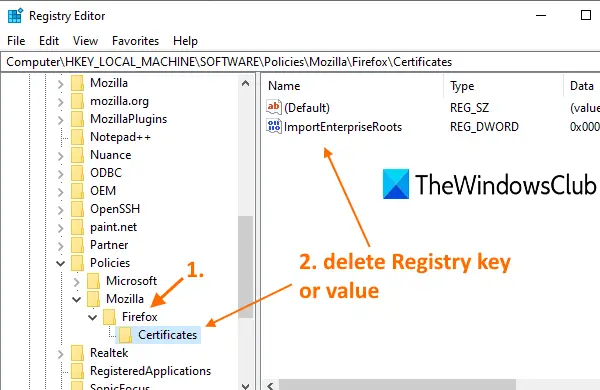Click the MozillaPlugins folder icon
The width and height of the screenshot is (600, 390).
pos(77,119)
